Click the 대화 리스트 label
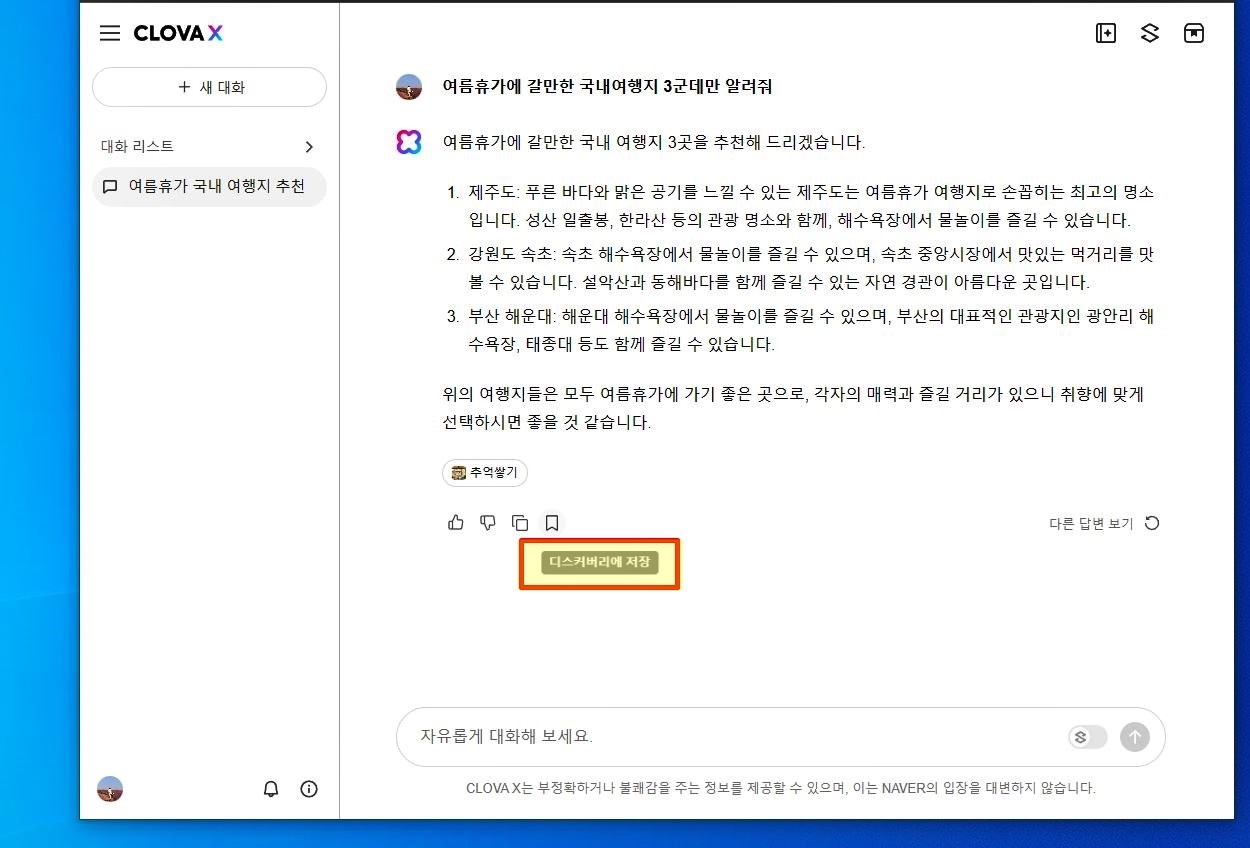The image size is (1250, 848). pos(137,147)
